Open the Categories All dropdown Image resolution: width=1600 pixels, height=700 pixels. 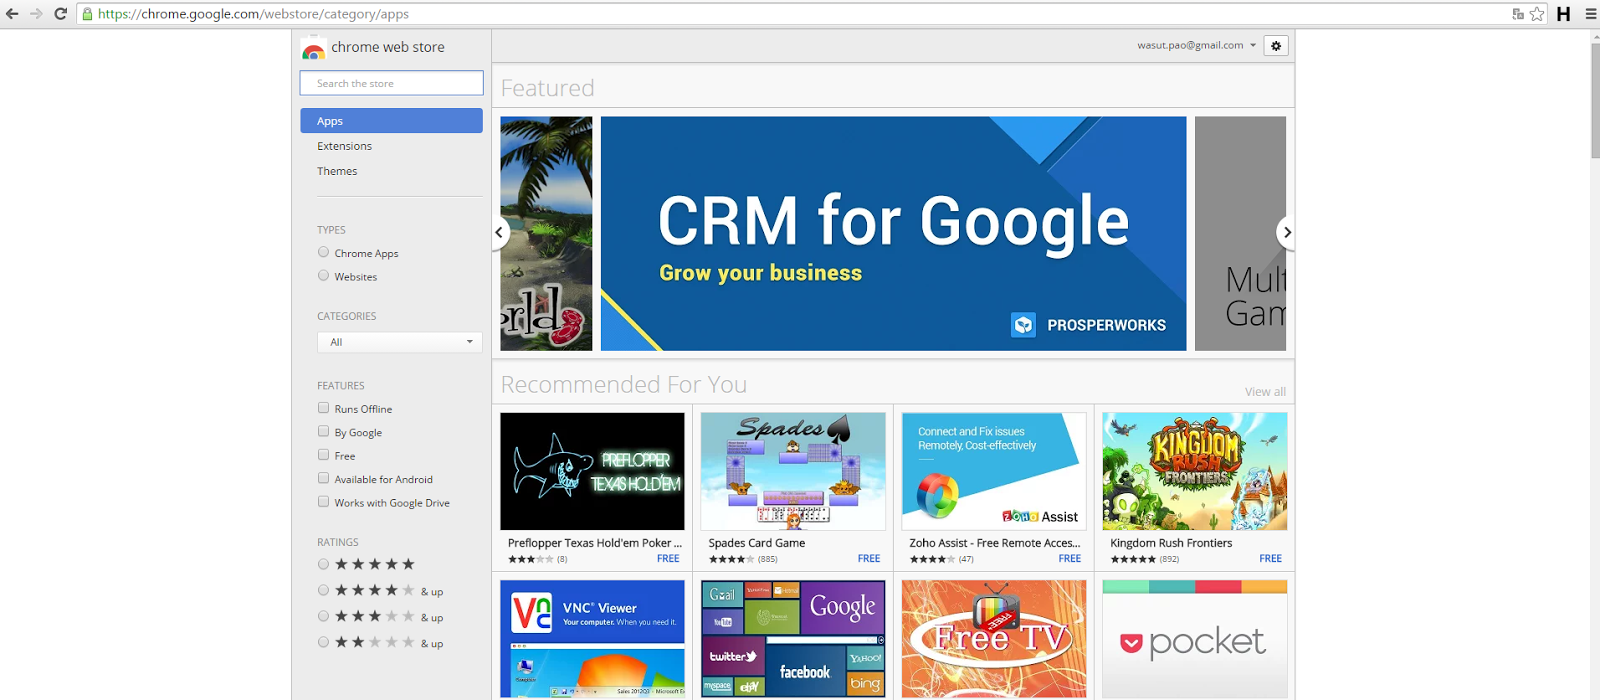[x=400, y=342]
